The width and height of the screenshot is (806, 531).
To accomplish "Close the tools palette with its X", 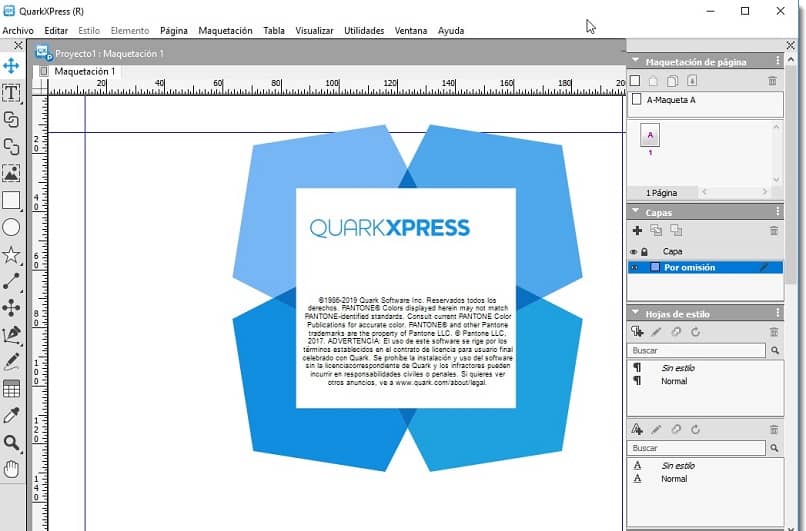I will tap(18, 46).
